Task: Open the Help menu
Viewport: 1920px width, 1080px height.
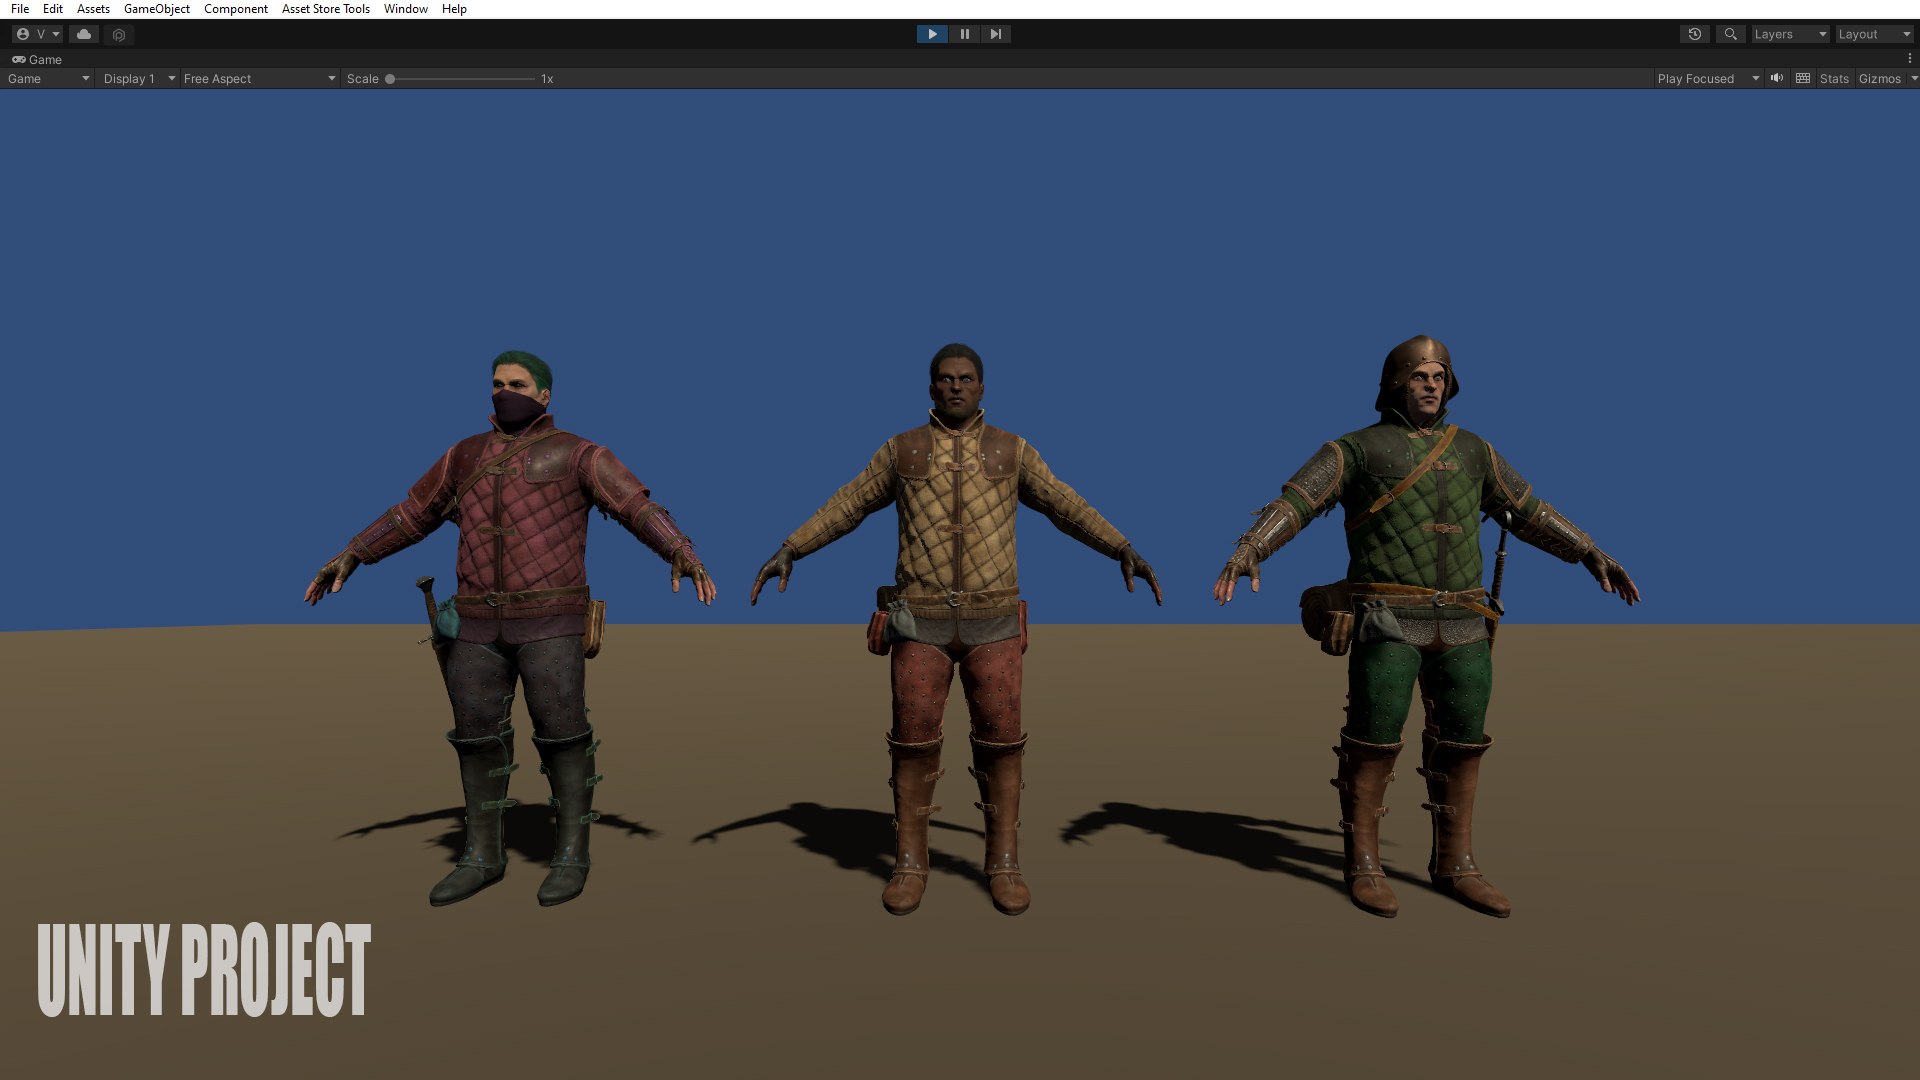Action: coord(454,9)
